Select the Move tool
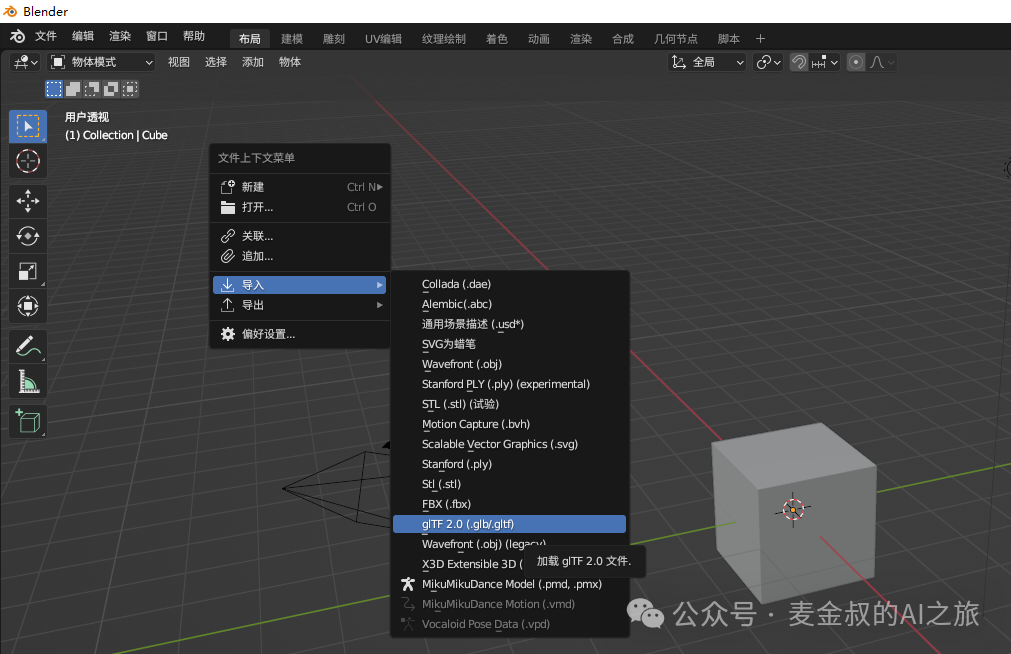 click(x=28, y=201)
